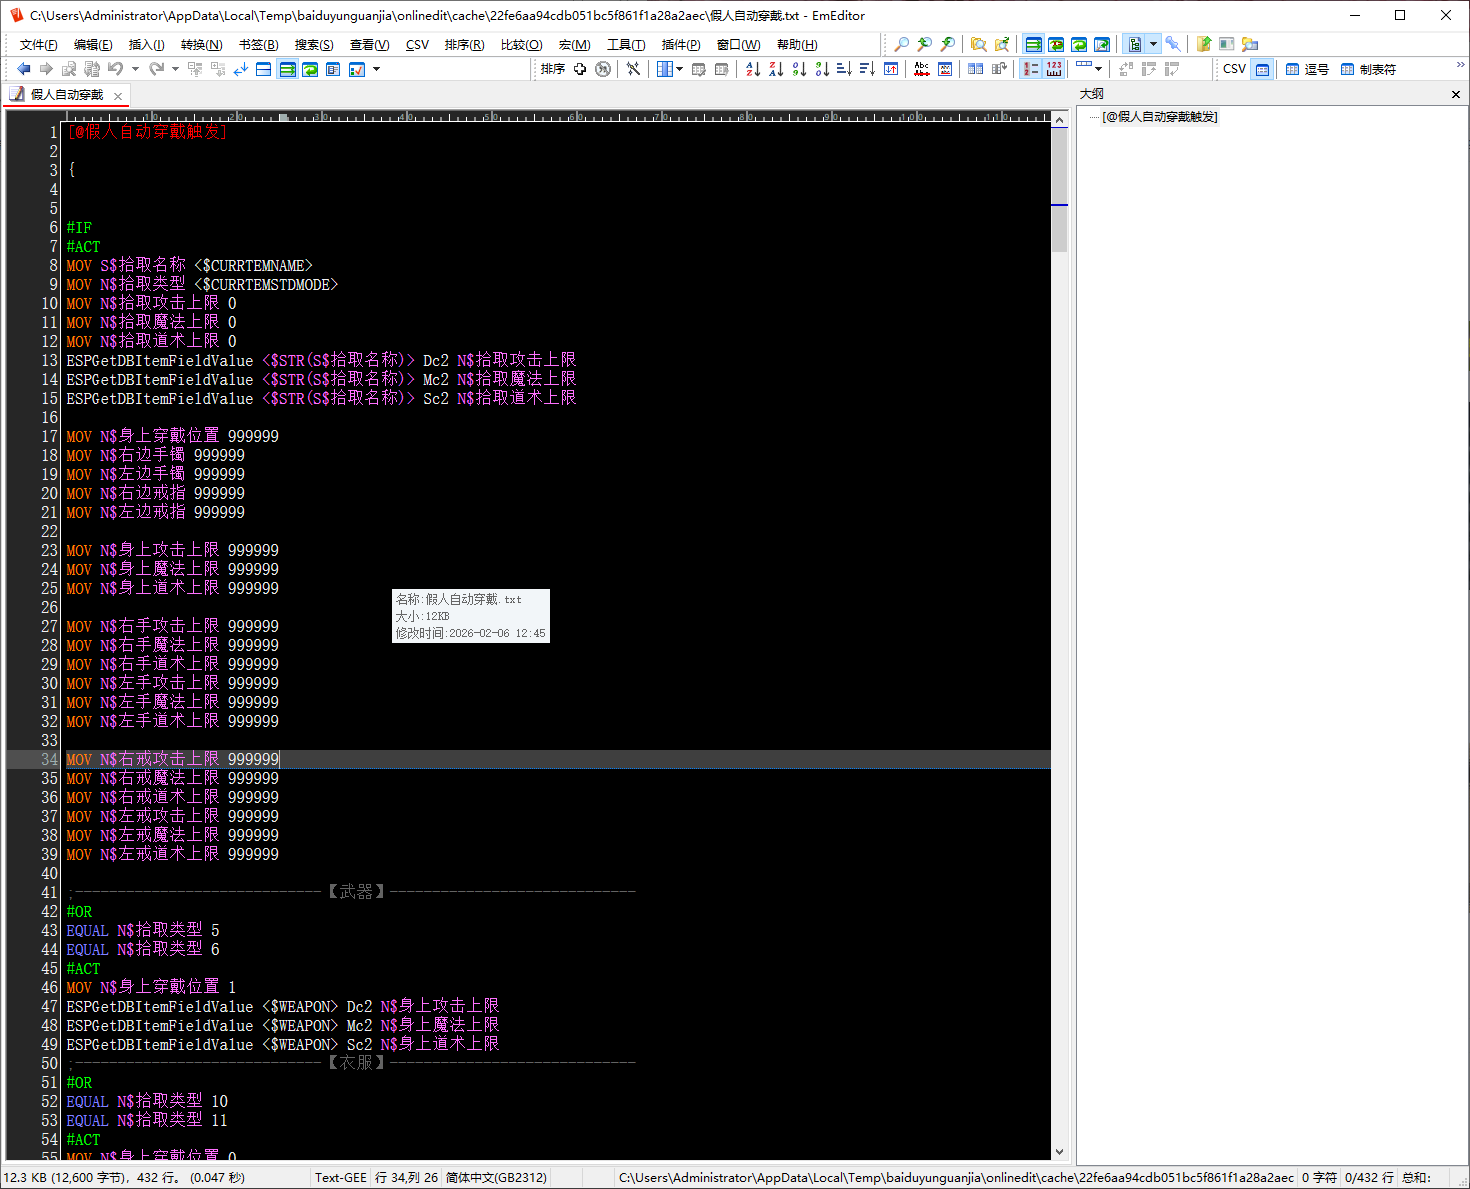Click the Sort Z to A descending icon
The width and height of the screenshot is (1470, 1189).
coord(776,69)
